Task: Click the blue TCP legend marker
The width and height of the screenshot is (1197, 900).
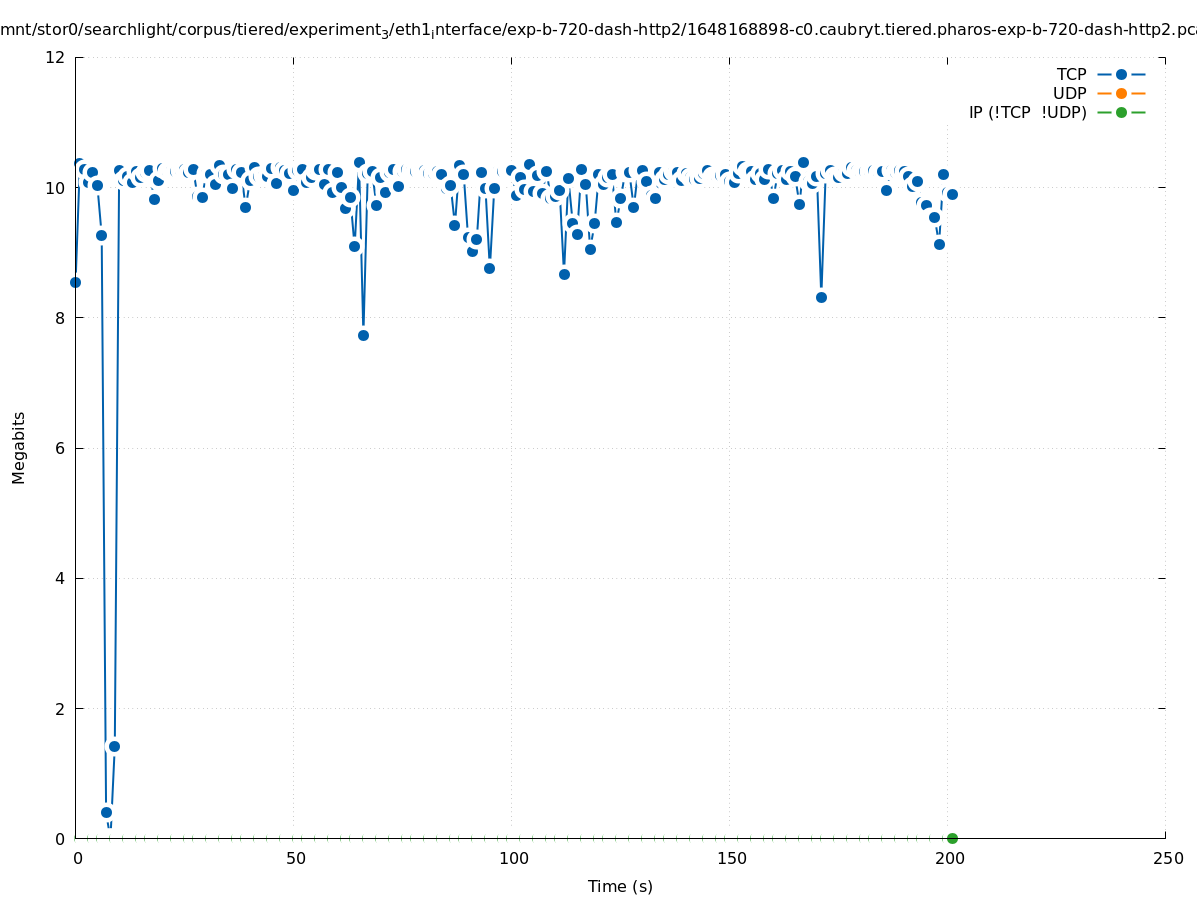Action: click(x=1121, y=74)
